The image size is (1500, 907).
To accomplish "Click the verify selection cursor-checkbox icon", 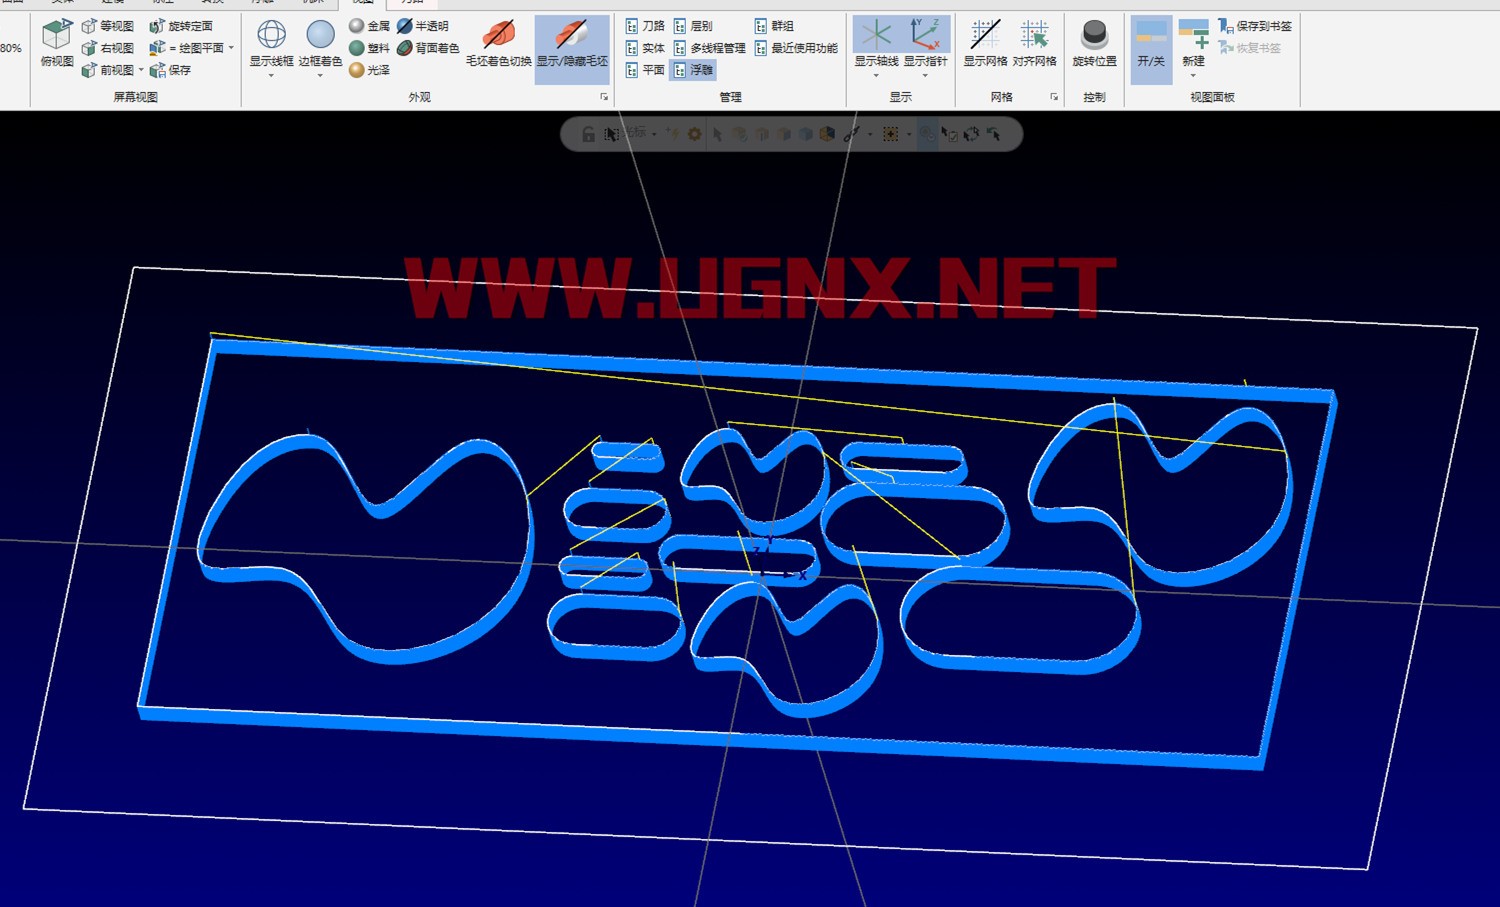I will tap(950, 134).
